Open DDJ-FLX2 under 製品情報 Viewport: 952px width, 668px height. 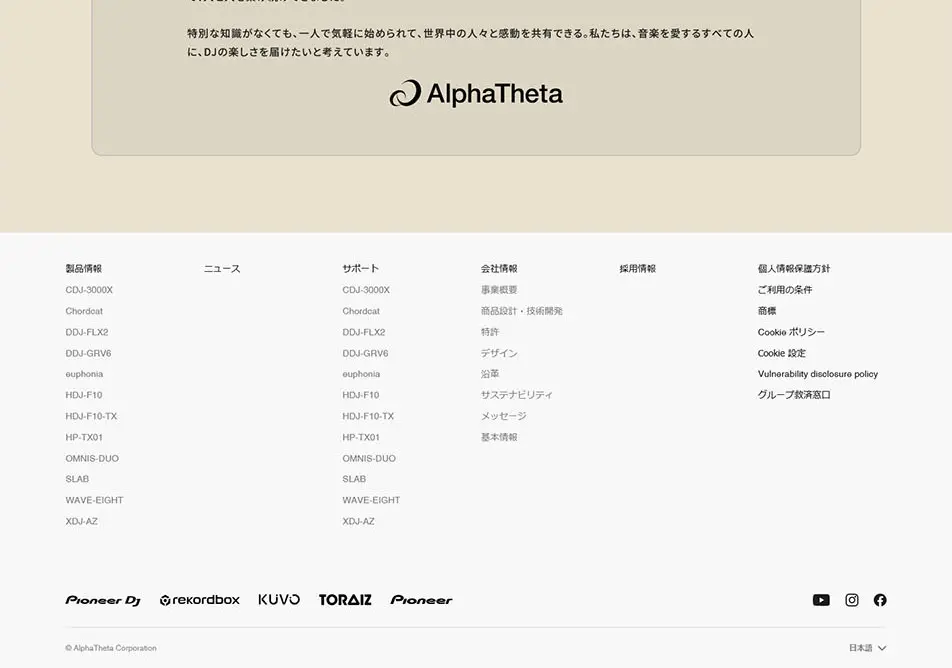pyautogui.click(x=87, y=332)
